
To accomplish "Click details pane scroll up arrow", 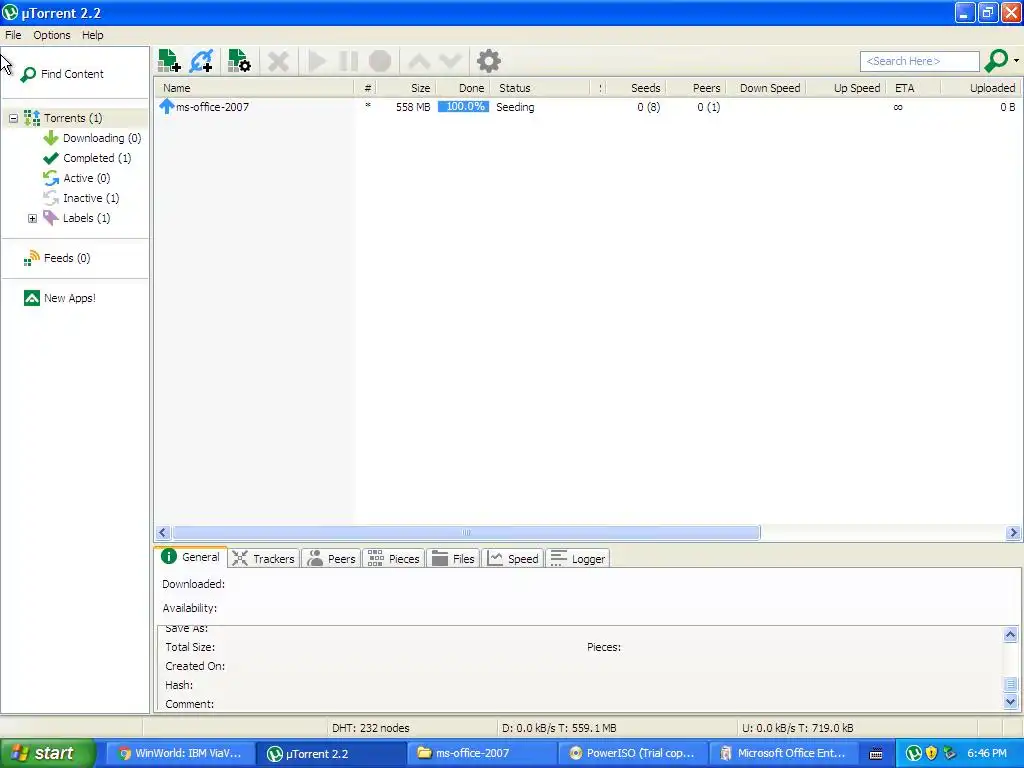I will pyautogui.click(x=1010, y=635).
